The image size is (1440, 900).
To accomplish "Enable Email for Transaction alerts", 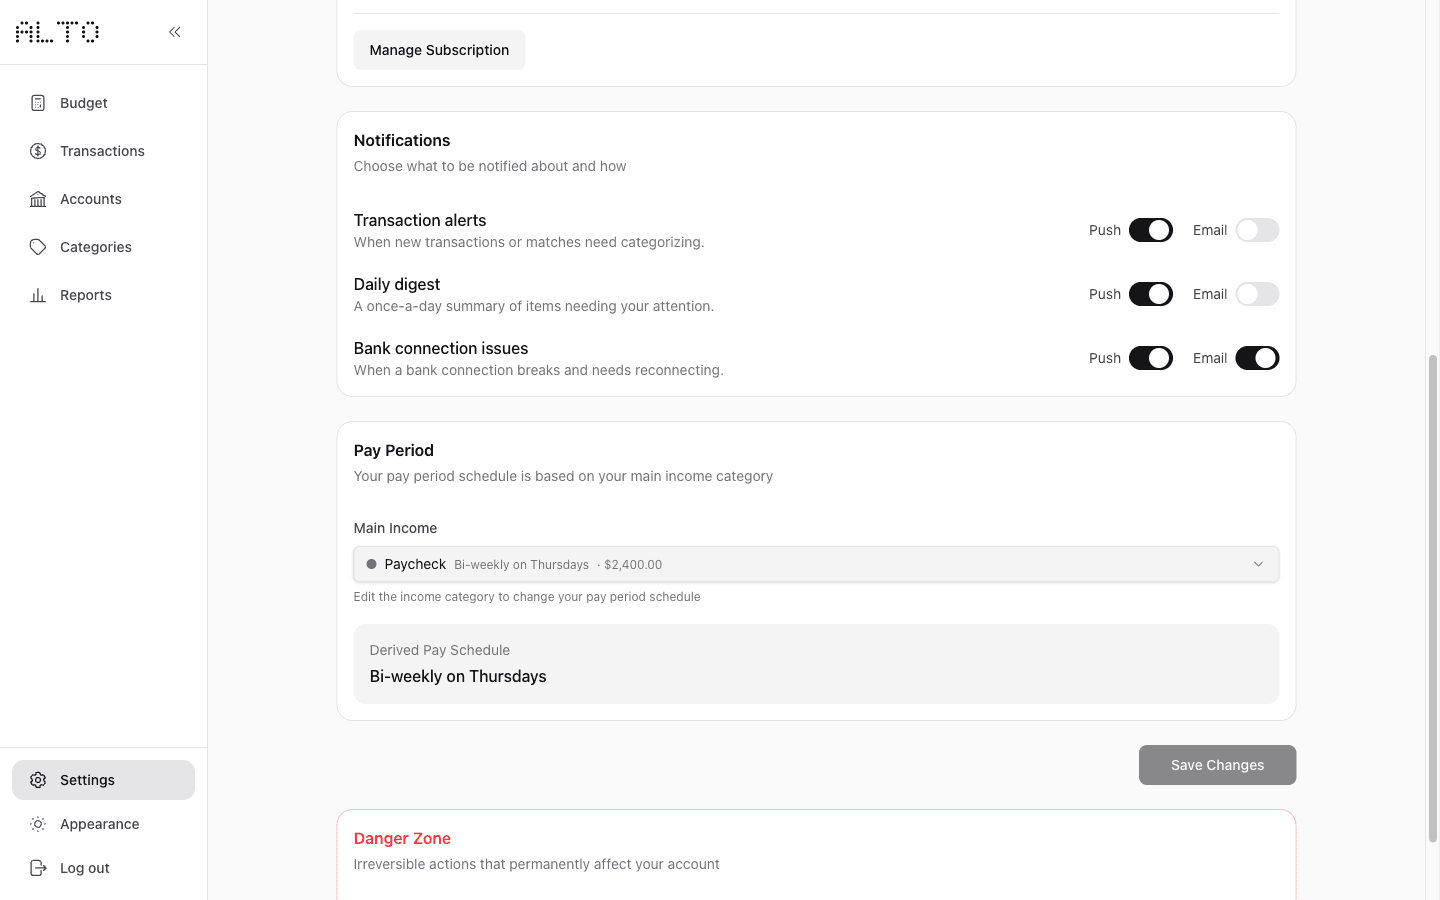I will (x=1257, y=230).
